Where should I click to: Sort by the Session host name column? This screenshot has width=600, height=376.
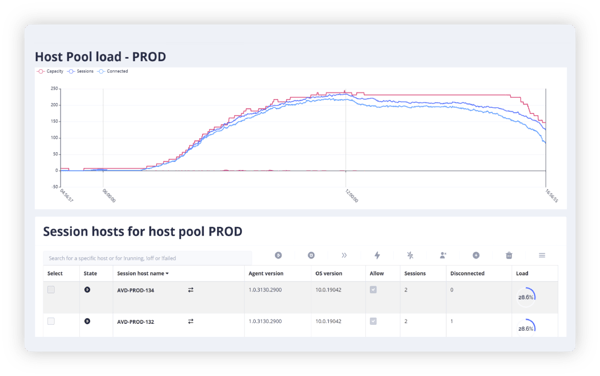pyautogui.click(x=143, y=273)
